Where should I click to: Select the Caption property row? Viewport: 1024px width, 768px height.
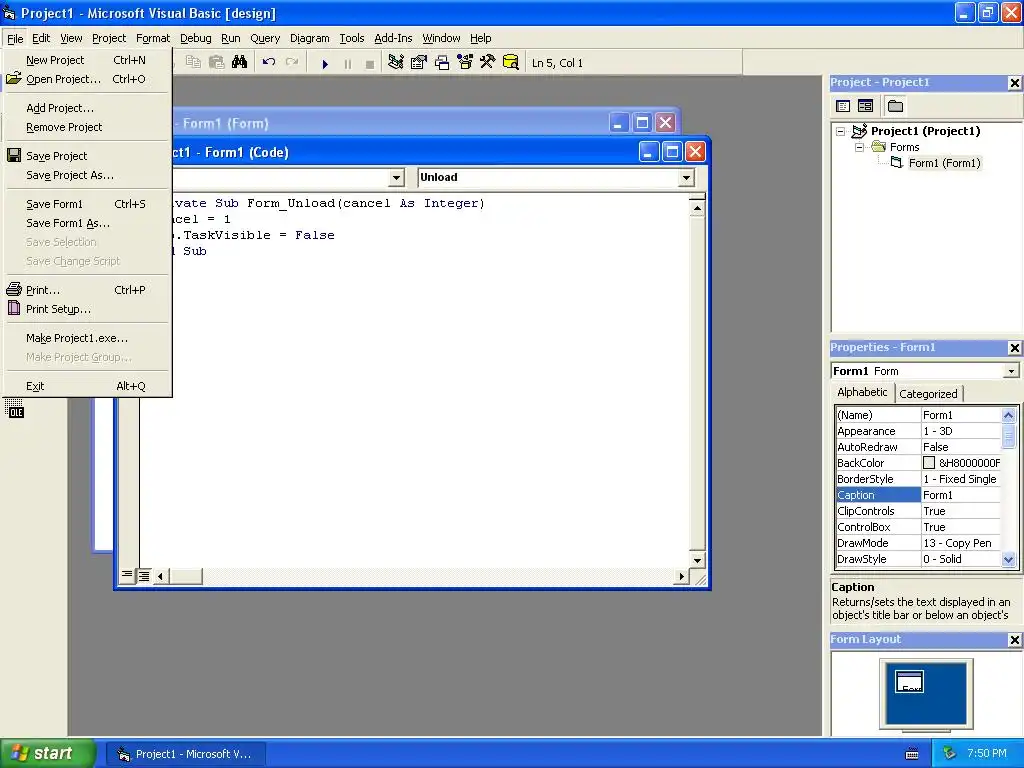[918, 495]
